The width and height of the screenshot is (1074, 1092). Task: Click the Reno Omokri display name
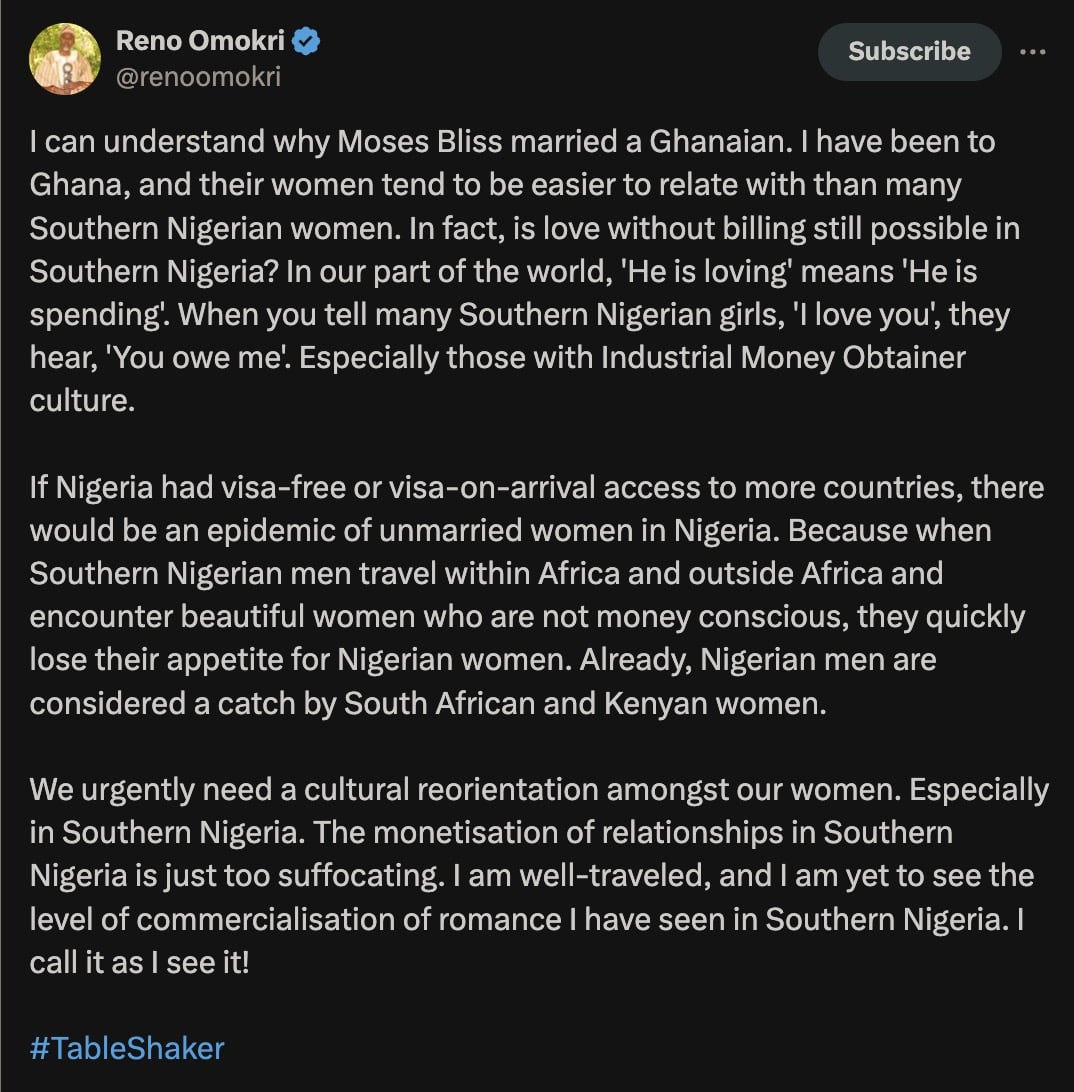click(200, 41)
